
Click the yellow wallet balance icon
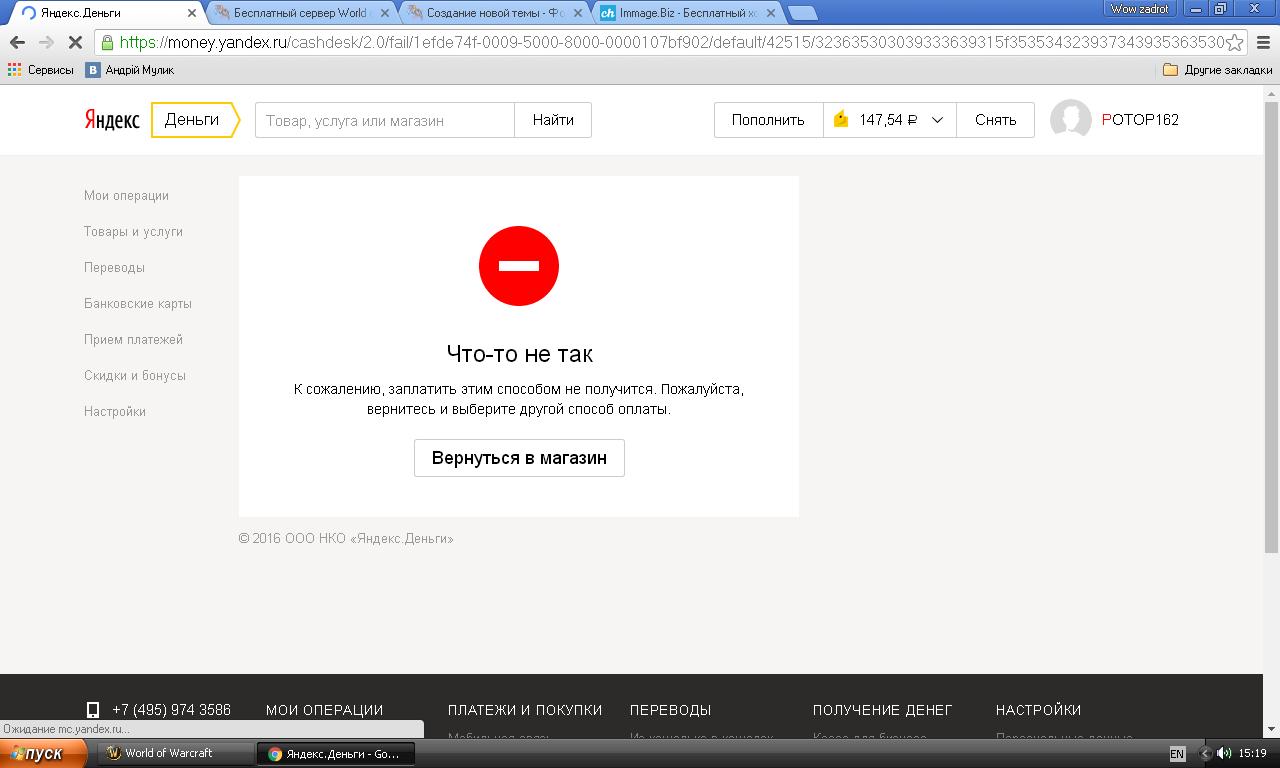coord(841,119)
